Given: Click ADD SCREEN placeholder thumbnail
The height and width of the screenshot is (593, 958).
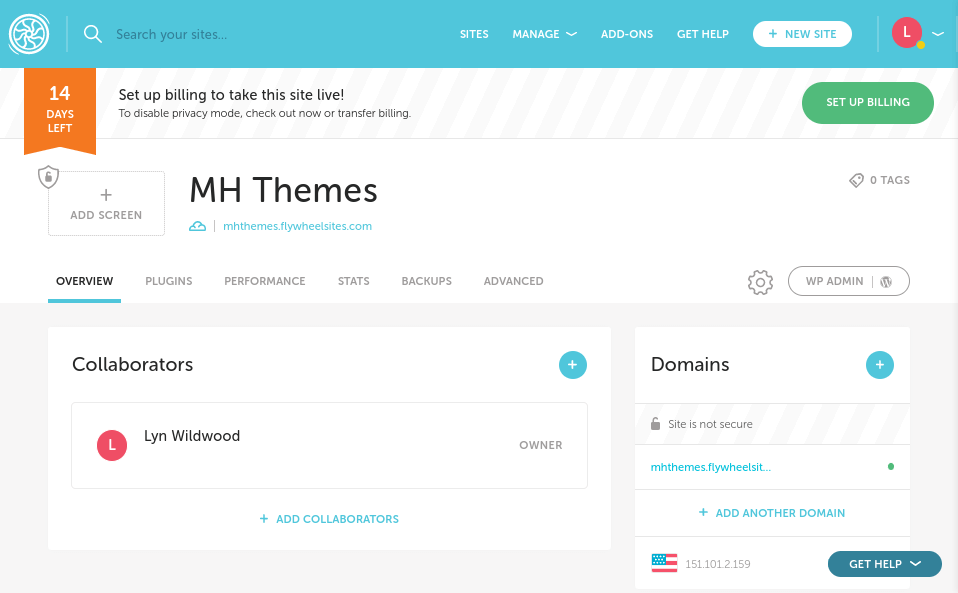Looking at the screenshot, I should pyautogui.click(x=106, y=203).
